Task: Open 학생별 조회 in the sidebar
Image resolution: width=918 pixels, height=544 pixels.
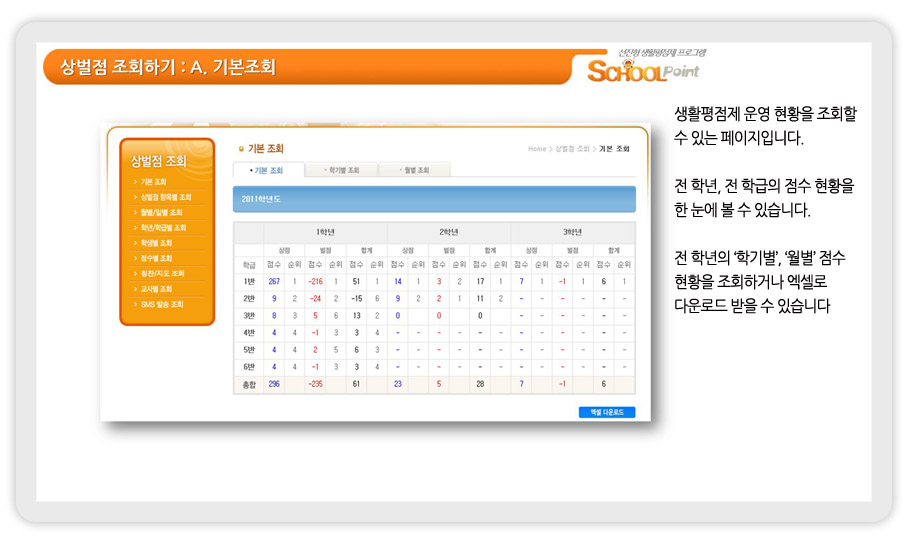Action: point(156,242)
